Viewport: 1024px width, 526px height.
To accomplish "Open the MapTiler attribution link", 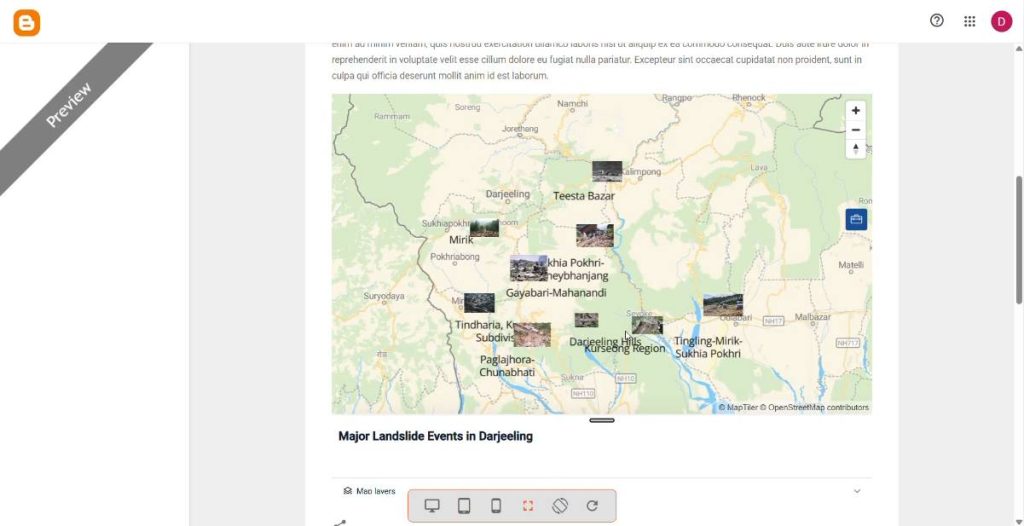I will [738, 408].
